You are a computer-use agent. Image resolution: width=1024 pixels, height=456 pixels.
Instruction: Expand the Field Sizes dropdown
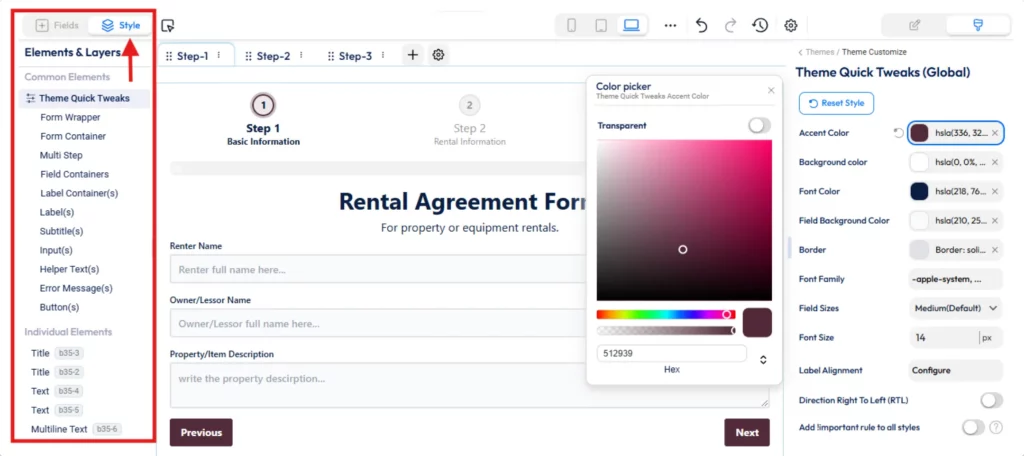coord(955,309)
